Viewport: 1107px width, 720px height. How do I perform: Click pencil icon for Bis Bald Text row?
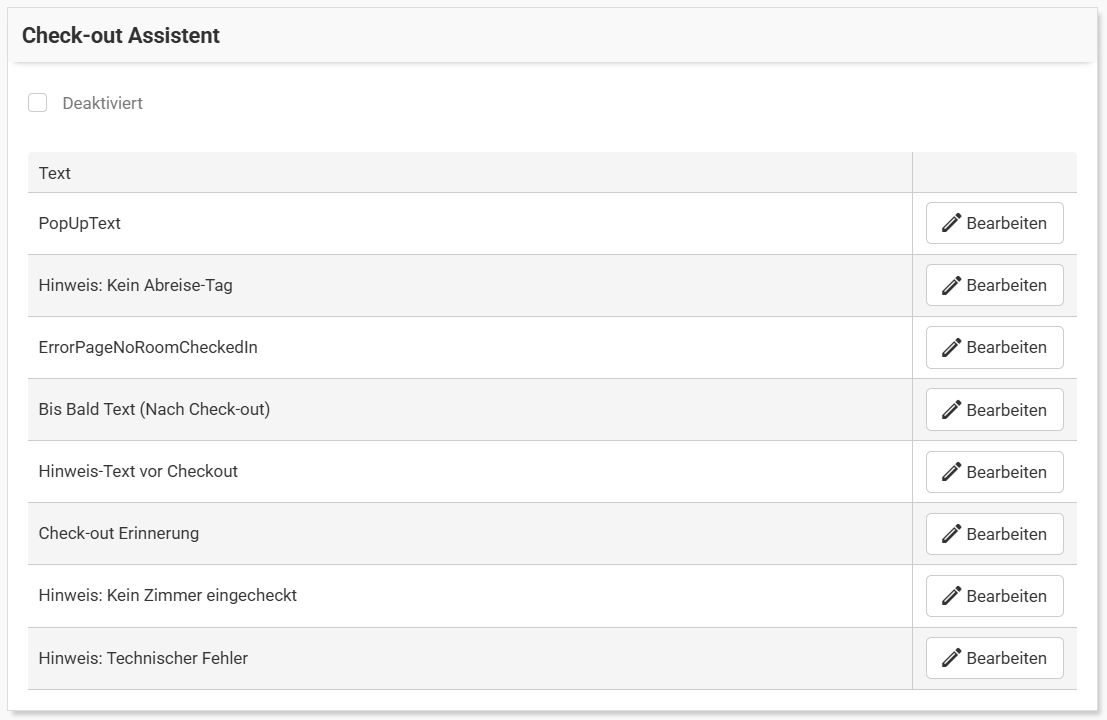click(952, 410)
